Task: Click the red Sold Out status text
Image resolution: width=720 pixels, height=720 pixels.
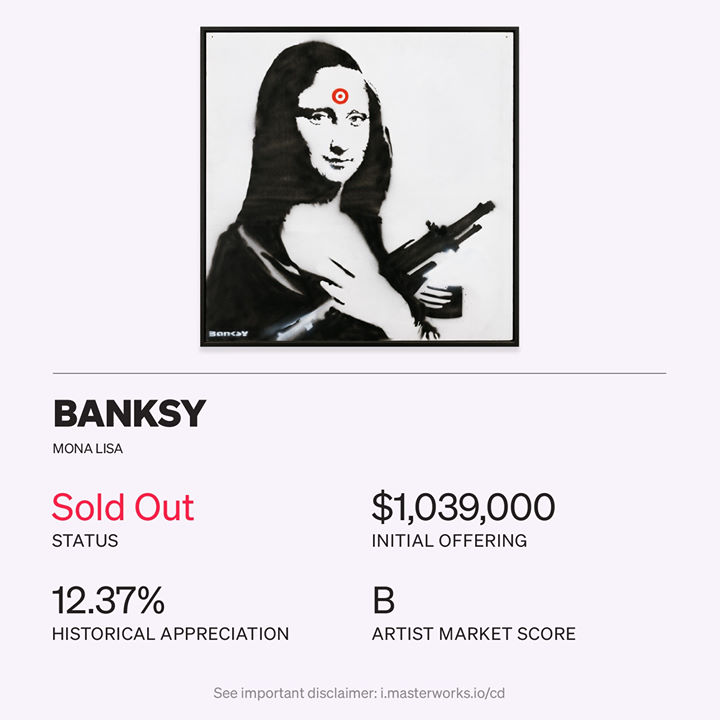Action: pos(123,507)
